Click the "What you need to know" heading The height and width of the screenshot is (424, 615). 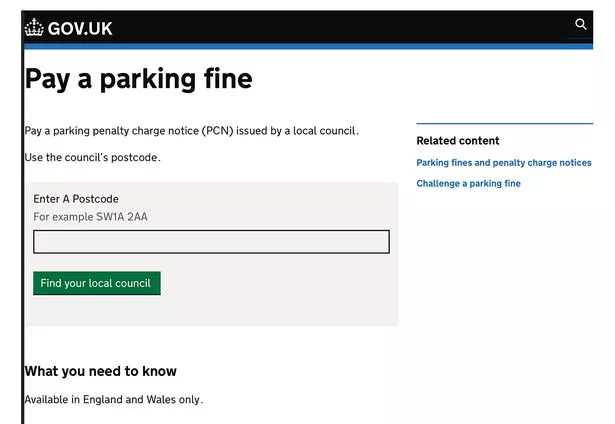click(x=100, y=371)
